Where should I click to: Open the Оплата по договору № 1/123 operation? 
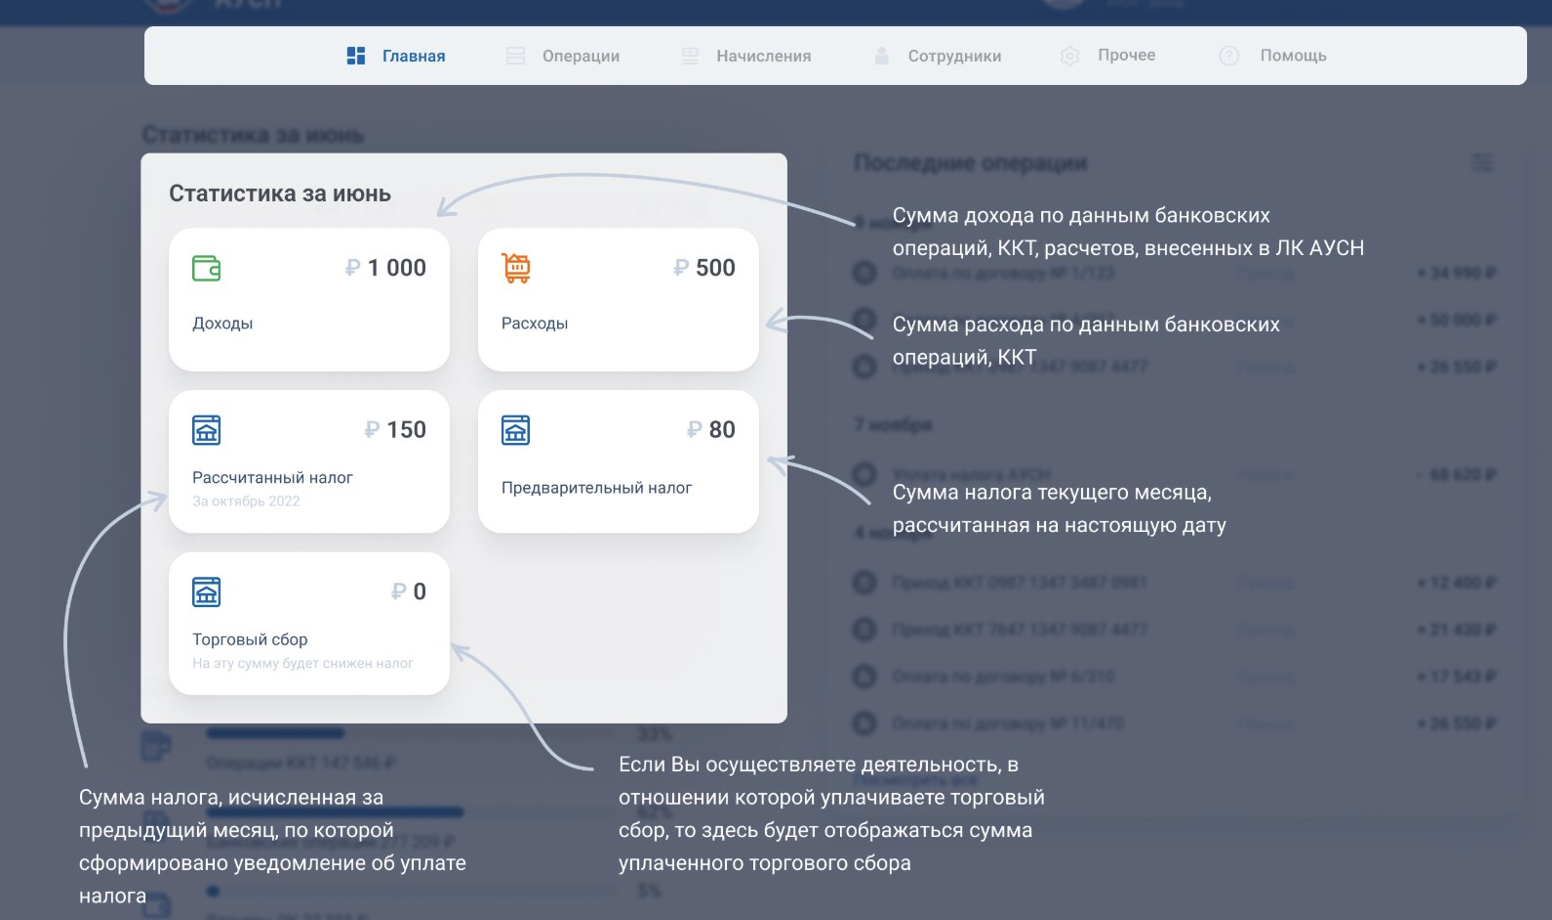[1003, 273]
